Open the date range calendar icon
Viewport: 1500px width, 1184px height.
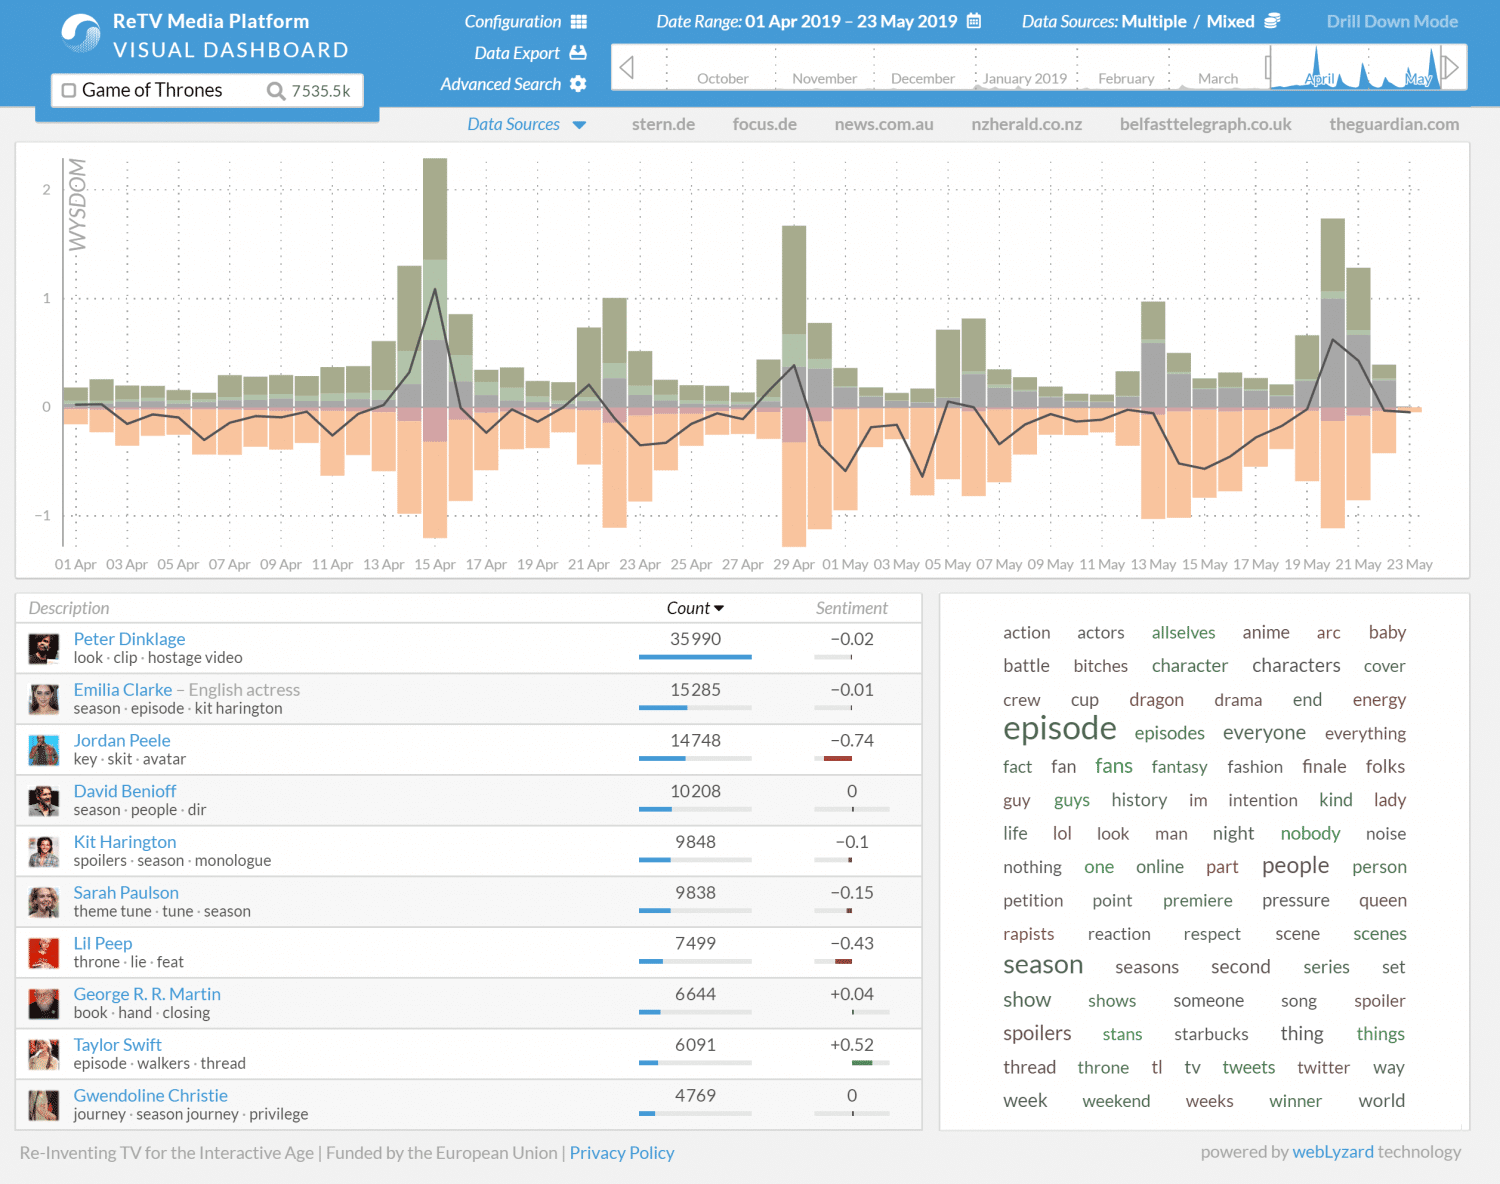[974, 21]
